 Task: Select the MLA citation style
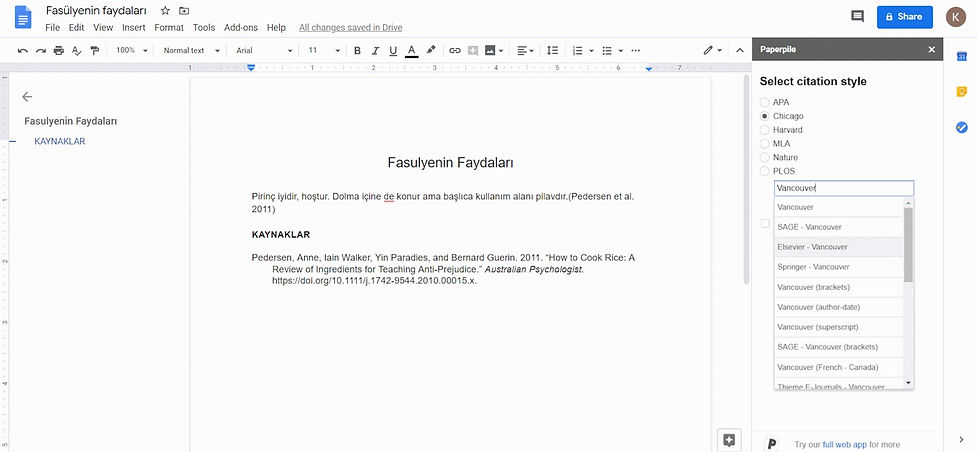tap(765, 143)
